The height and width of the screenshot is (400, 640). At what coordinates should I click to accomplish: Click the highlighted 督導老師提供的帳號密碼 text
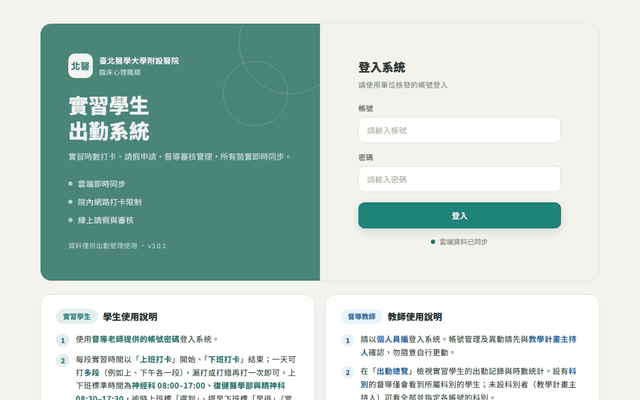click(x=136, y=339)
